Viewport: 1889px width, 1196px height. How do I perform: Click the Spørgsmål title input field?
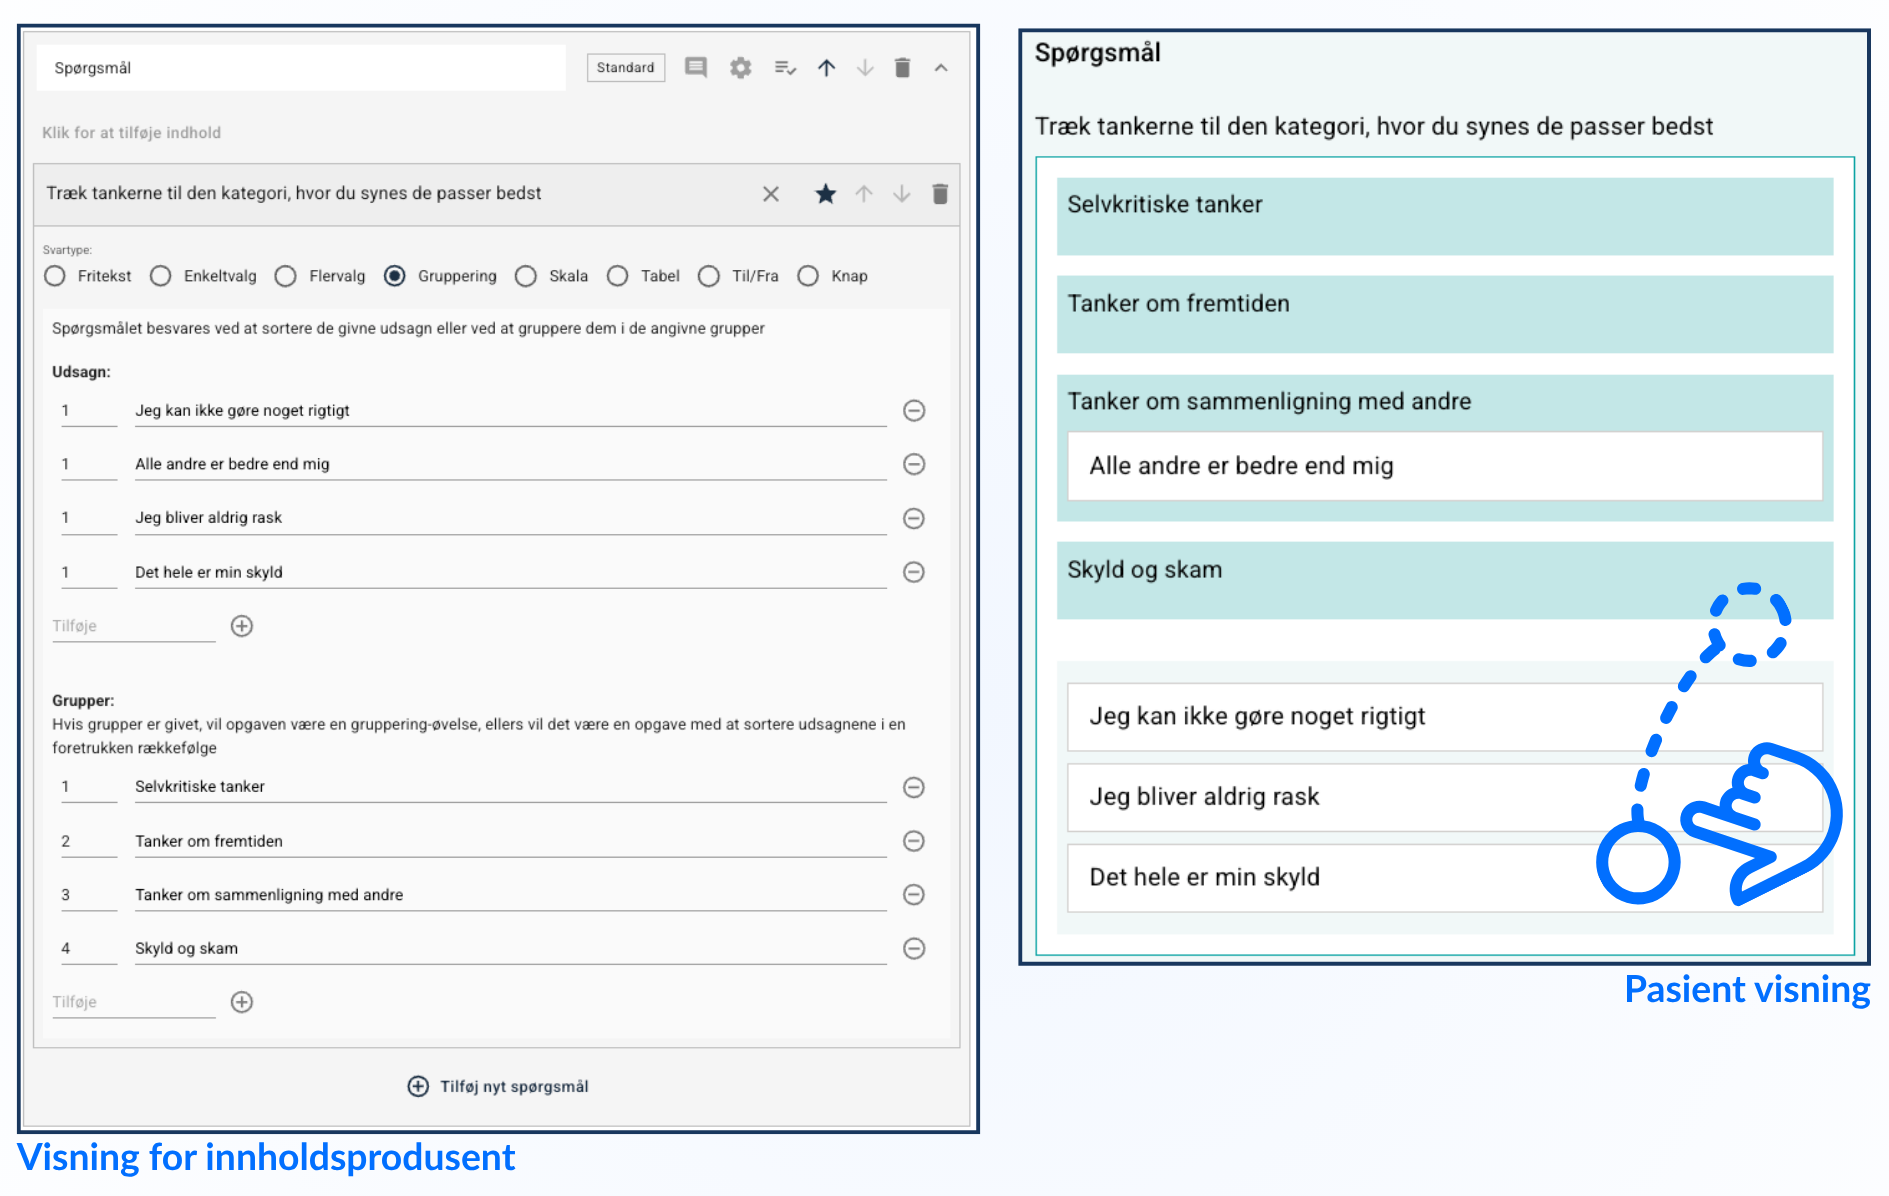pyautogui.click(x=301, y=68)
